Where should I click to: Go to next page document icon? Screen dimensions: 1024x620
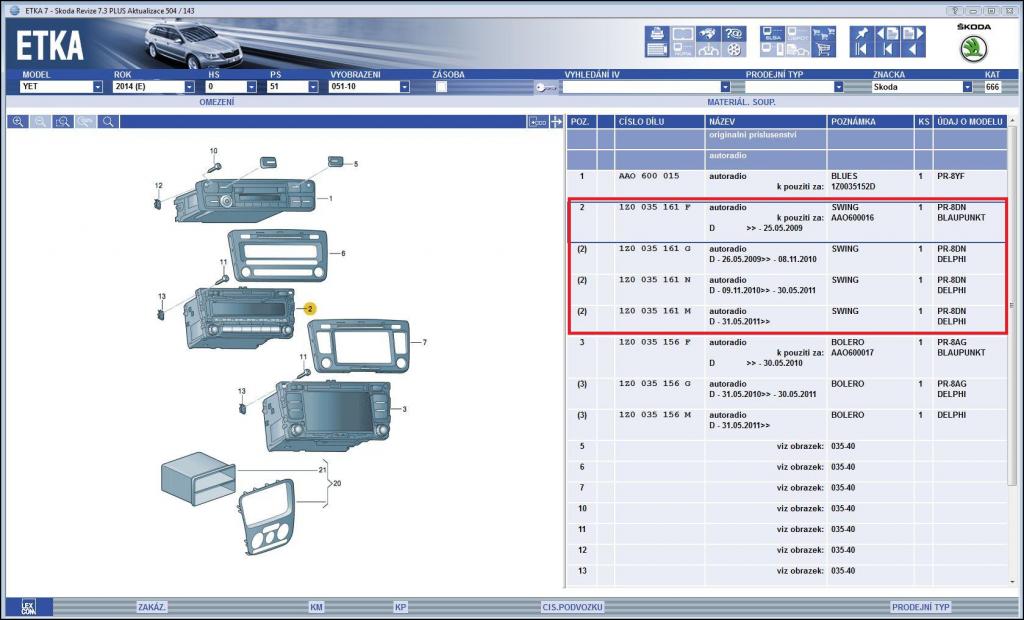[x=913, y=33]
